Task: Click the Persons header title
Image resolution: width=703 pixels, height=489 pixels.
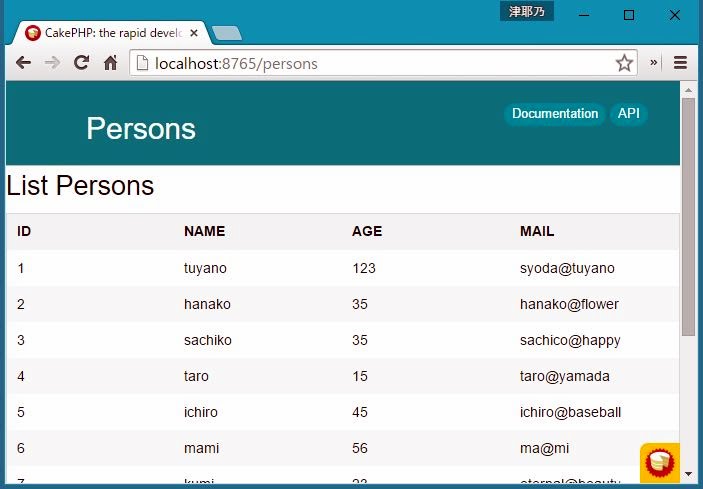Action: (x=141, y=129)
